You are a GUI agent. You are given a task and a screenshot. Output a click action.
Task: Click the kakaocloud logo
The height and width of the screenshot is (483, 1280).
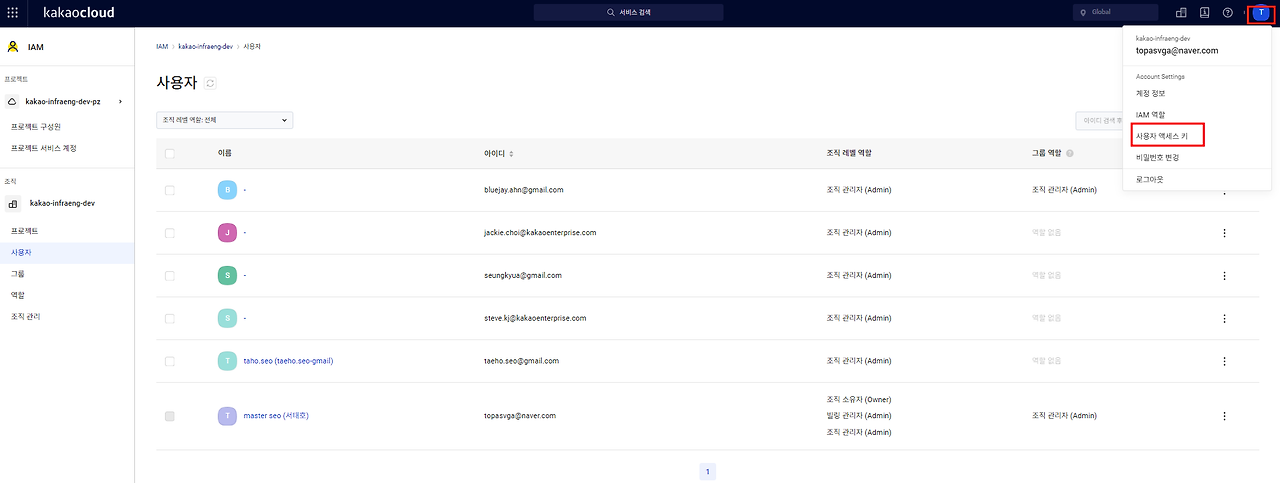[79, 13]
